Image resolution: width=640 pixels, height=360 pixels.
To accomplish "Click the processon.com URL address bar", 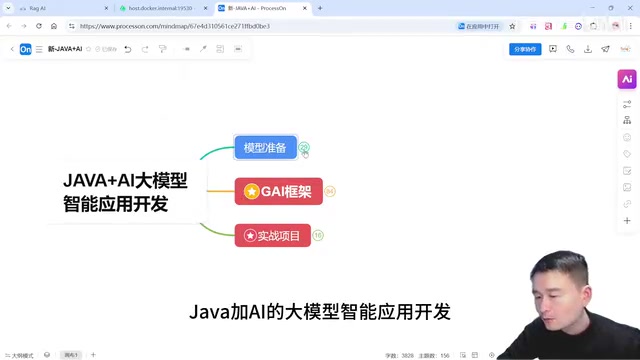I will [261, 26].
